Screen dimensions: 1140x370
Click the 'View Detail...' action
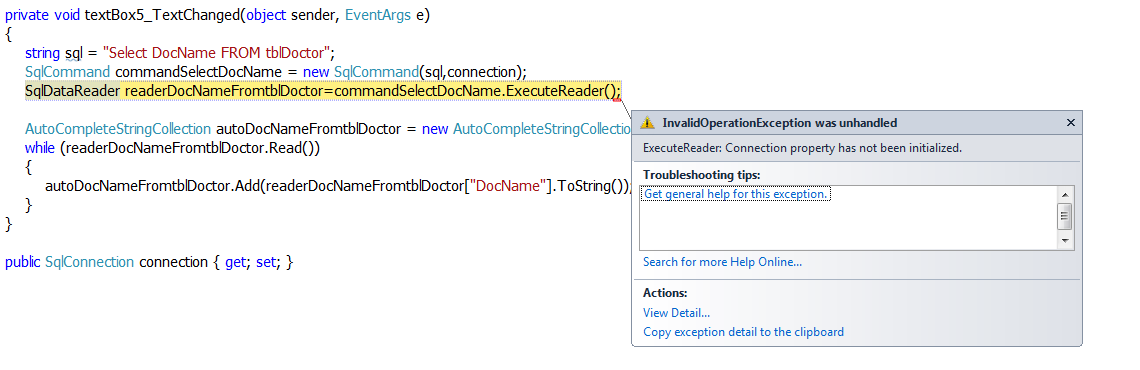click(676, 313)
